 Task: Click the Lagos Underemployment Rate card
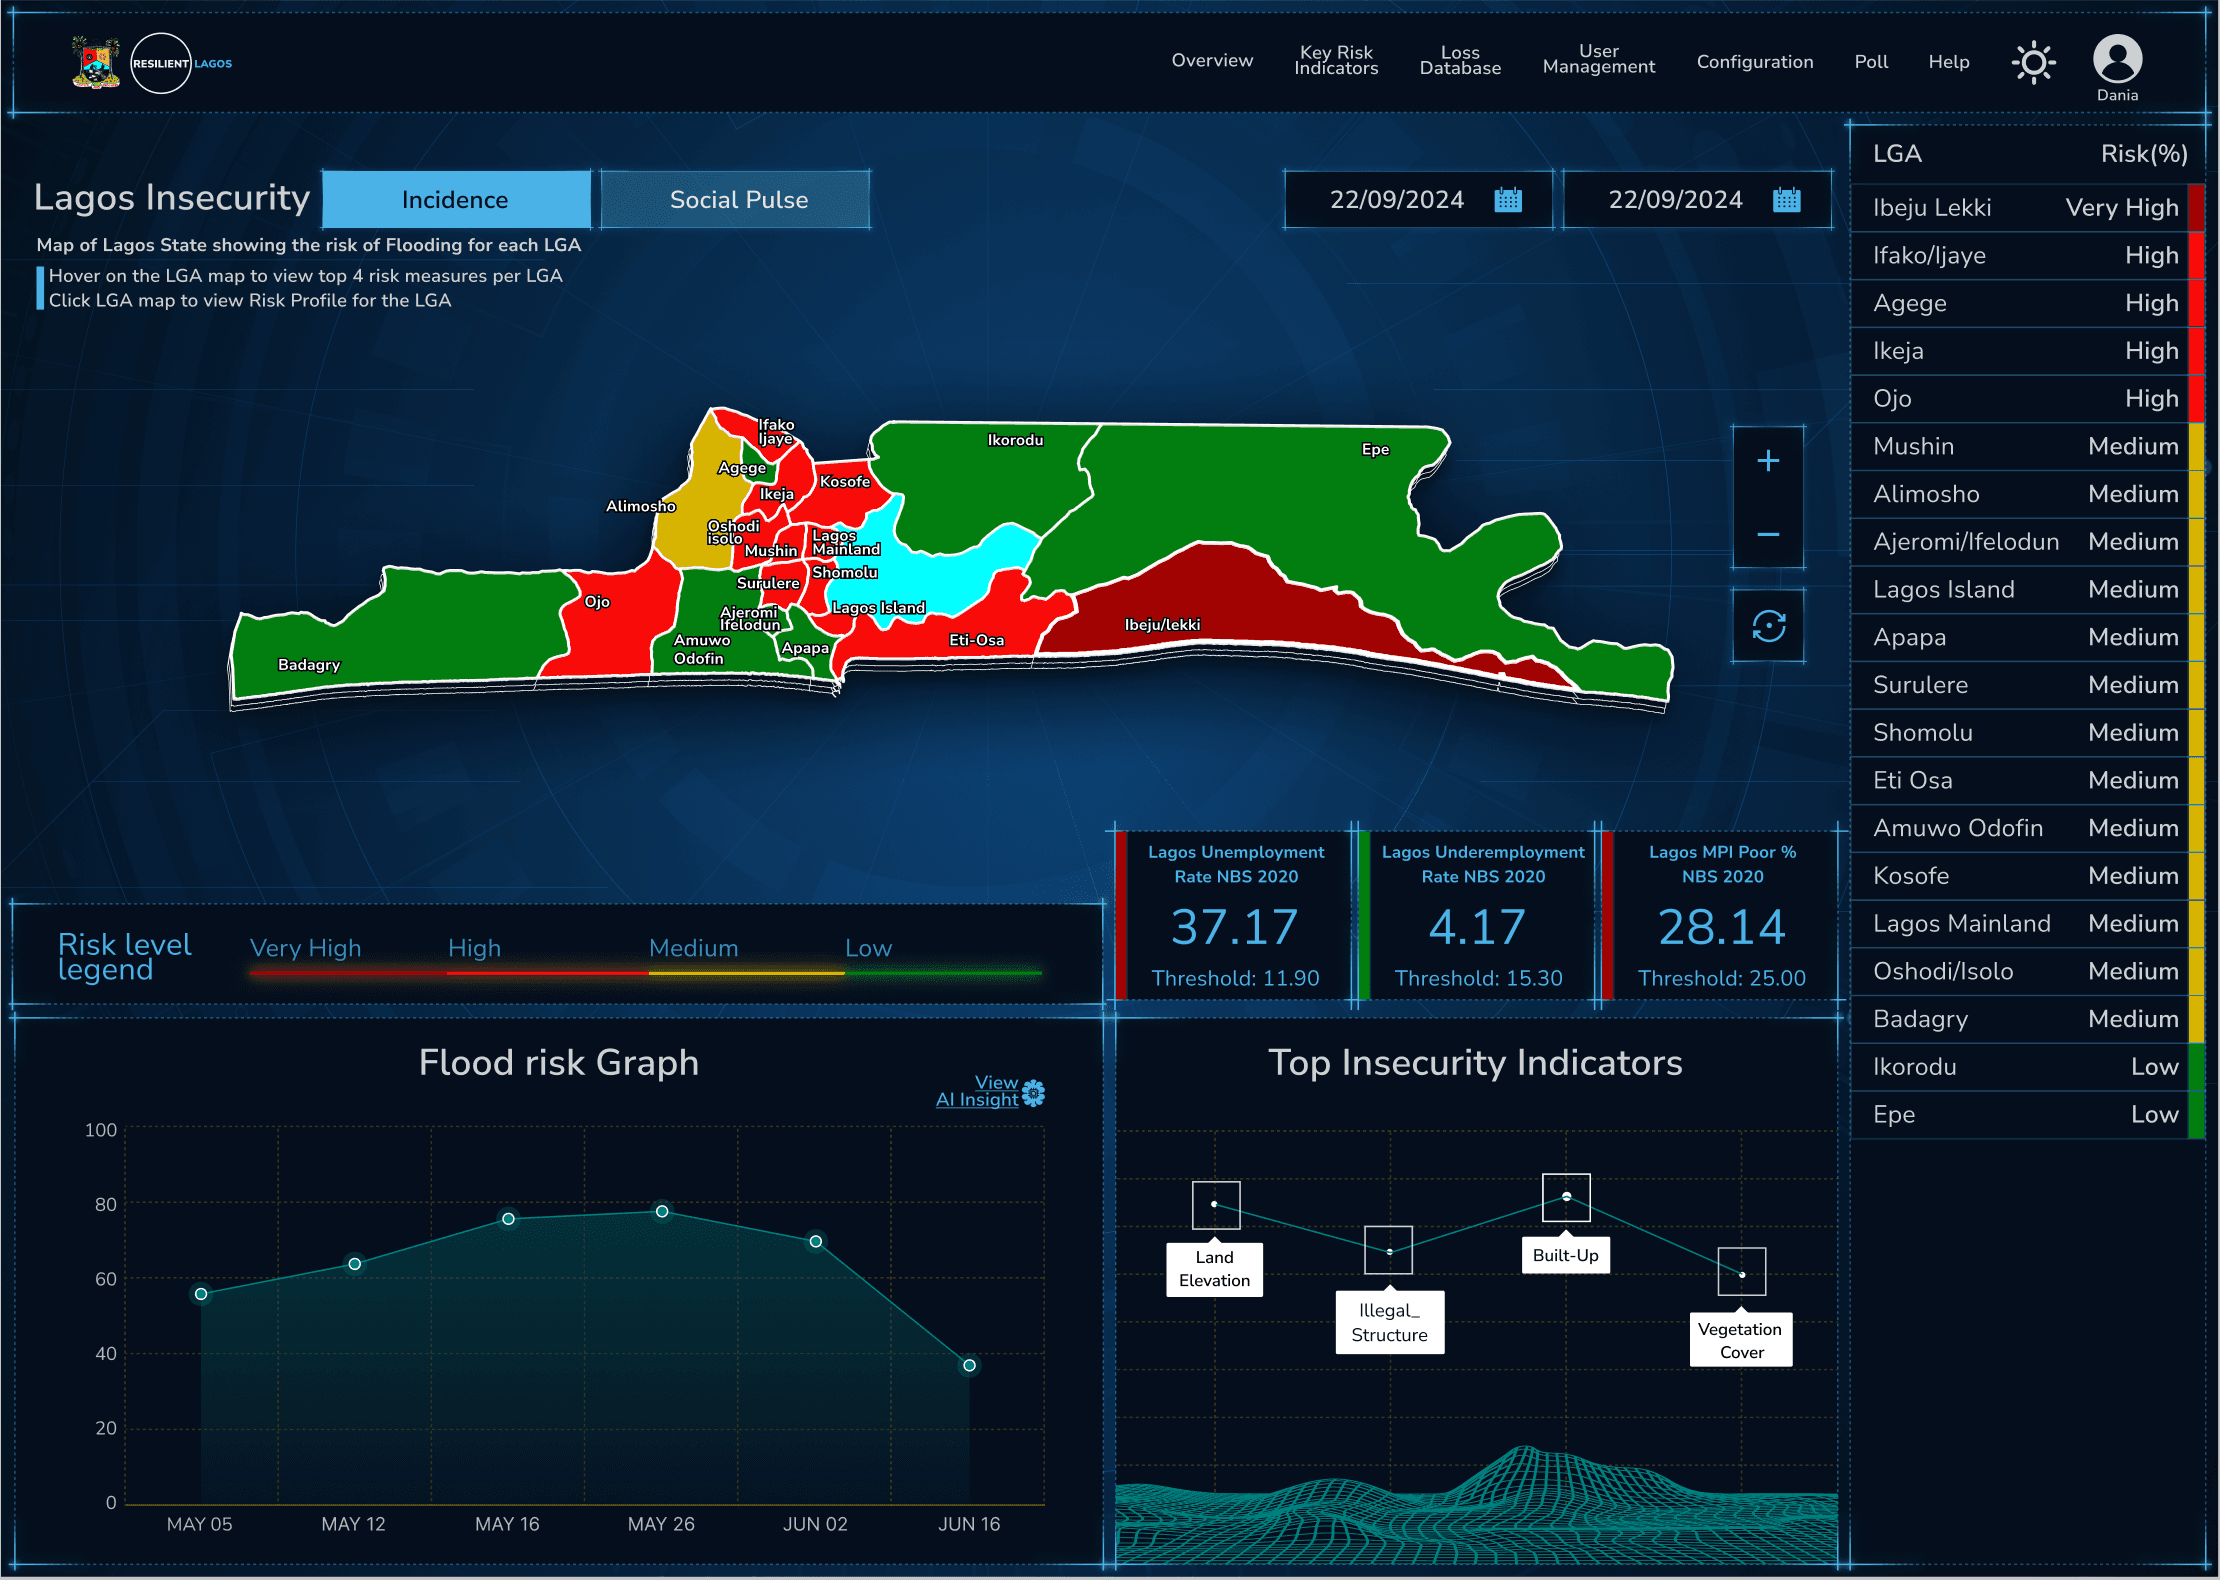coord(1477,915)
